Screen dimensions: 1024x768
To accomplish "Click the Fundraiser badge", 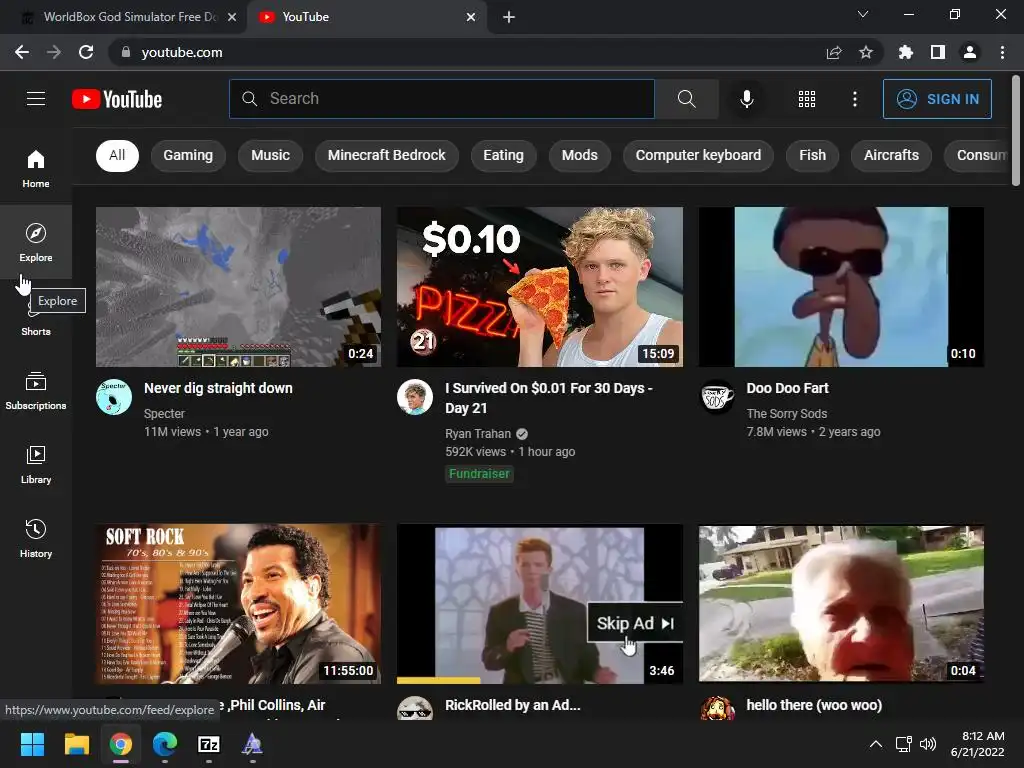I will pos(479,473).
